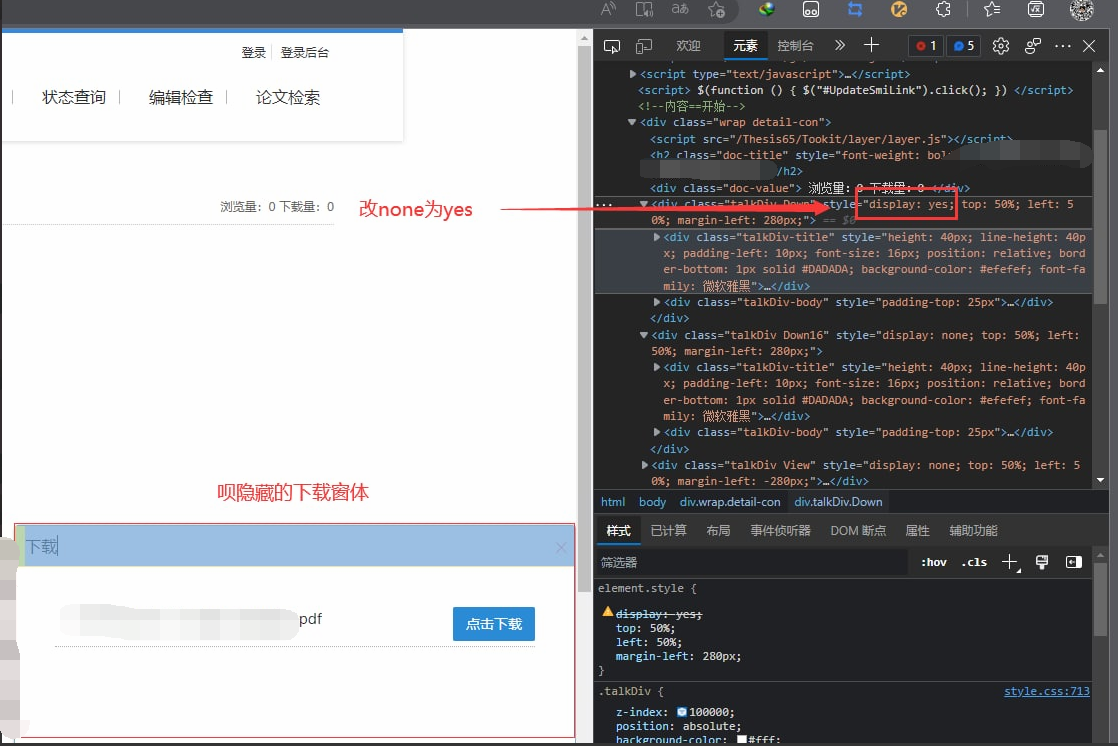Select the 样式 tab
The image size is (1118, 746).
pyautogui.click(x=618, y=531)
